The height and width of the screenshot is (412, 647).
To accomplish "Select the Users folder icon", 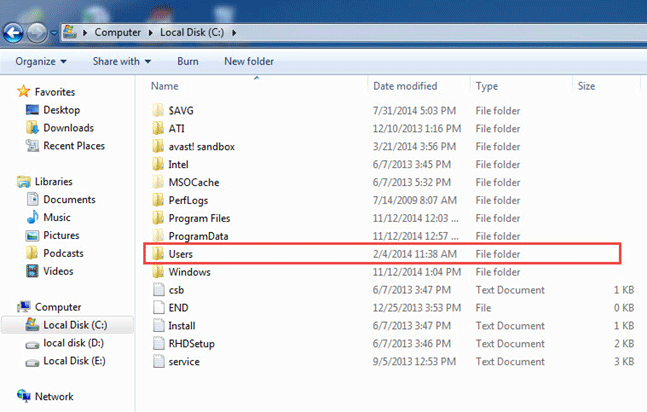I will click(158, 254).
